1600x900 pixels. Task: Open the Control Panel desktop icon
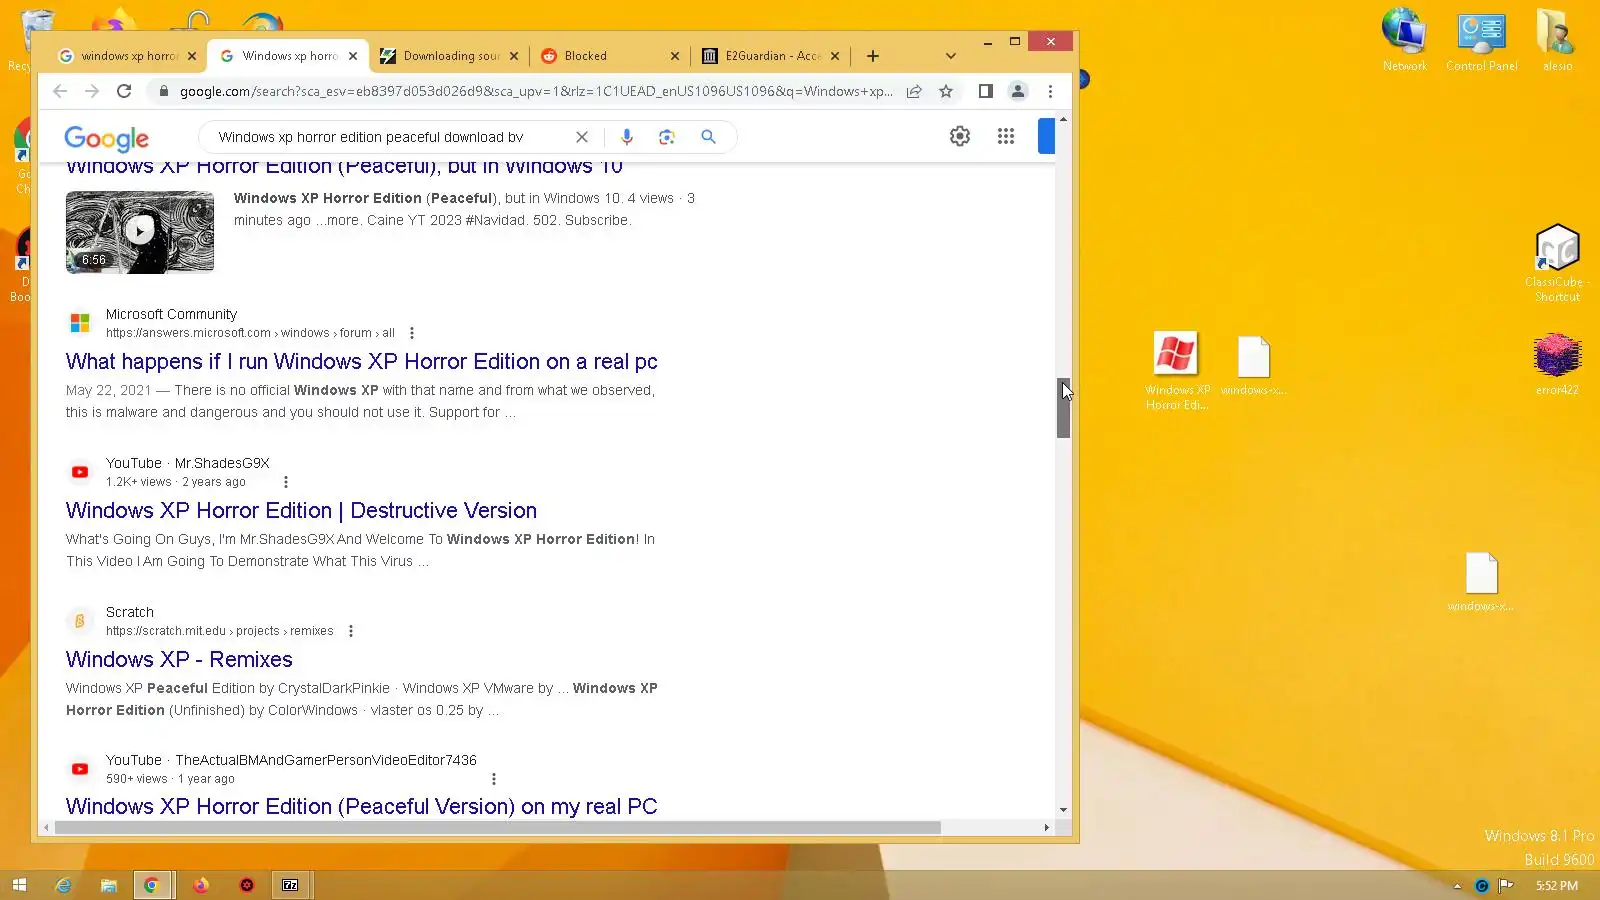(1481, 42)
